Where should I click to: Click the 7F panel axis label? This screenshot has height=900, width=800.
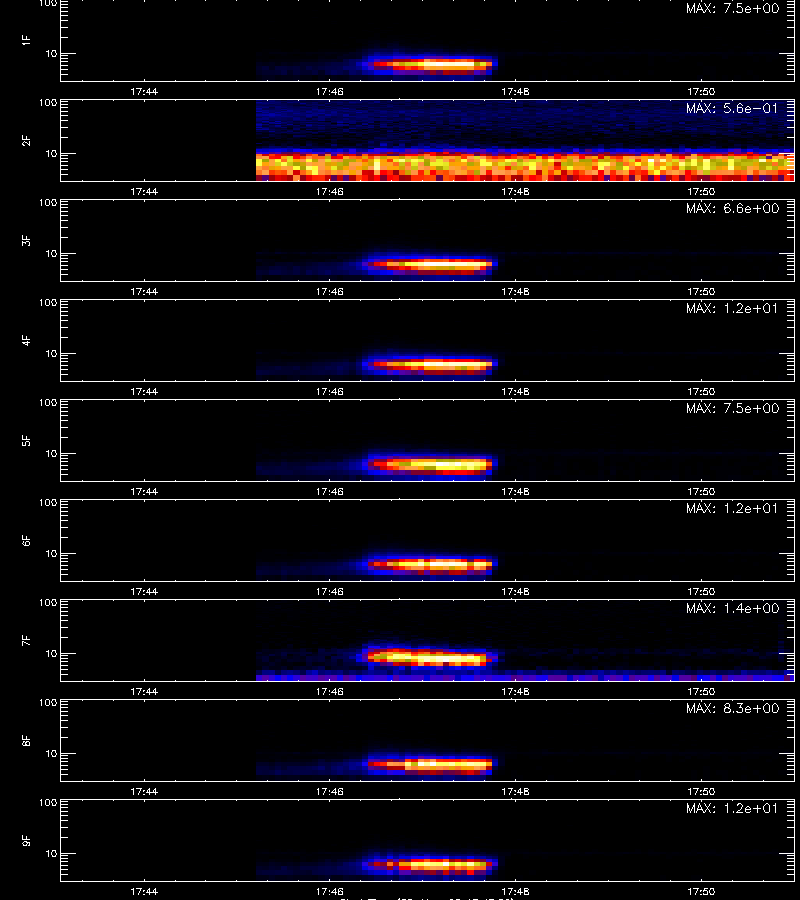26,640
